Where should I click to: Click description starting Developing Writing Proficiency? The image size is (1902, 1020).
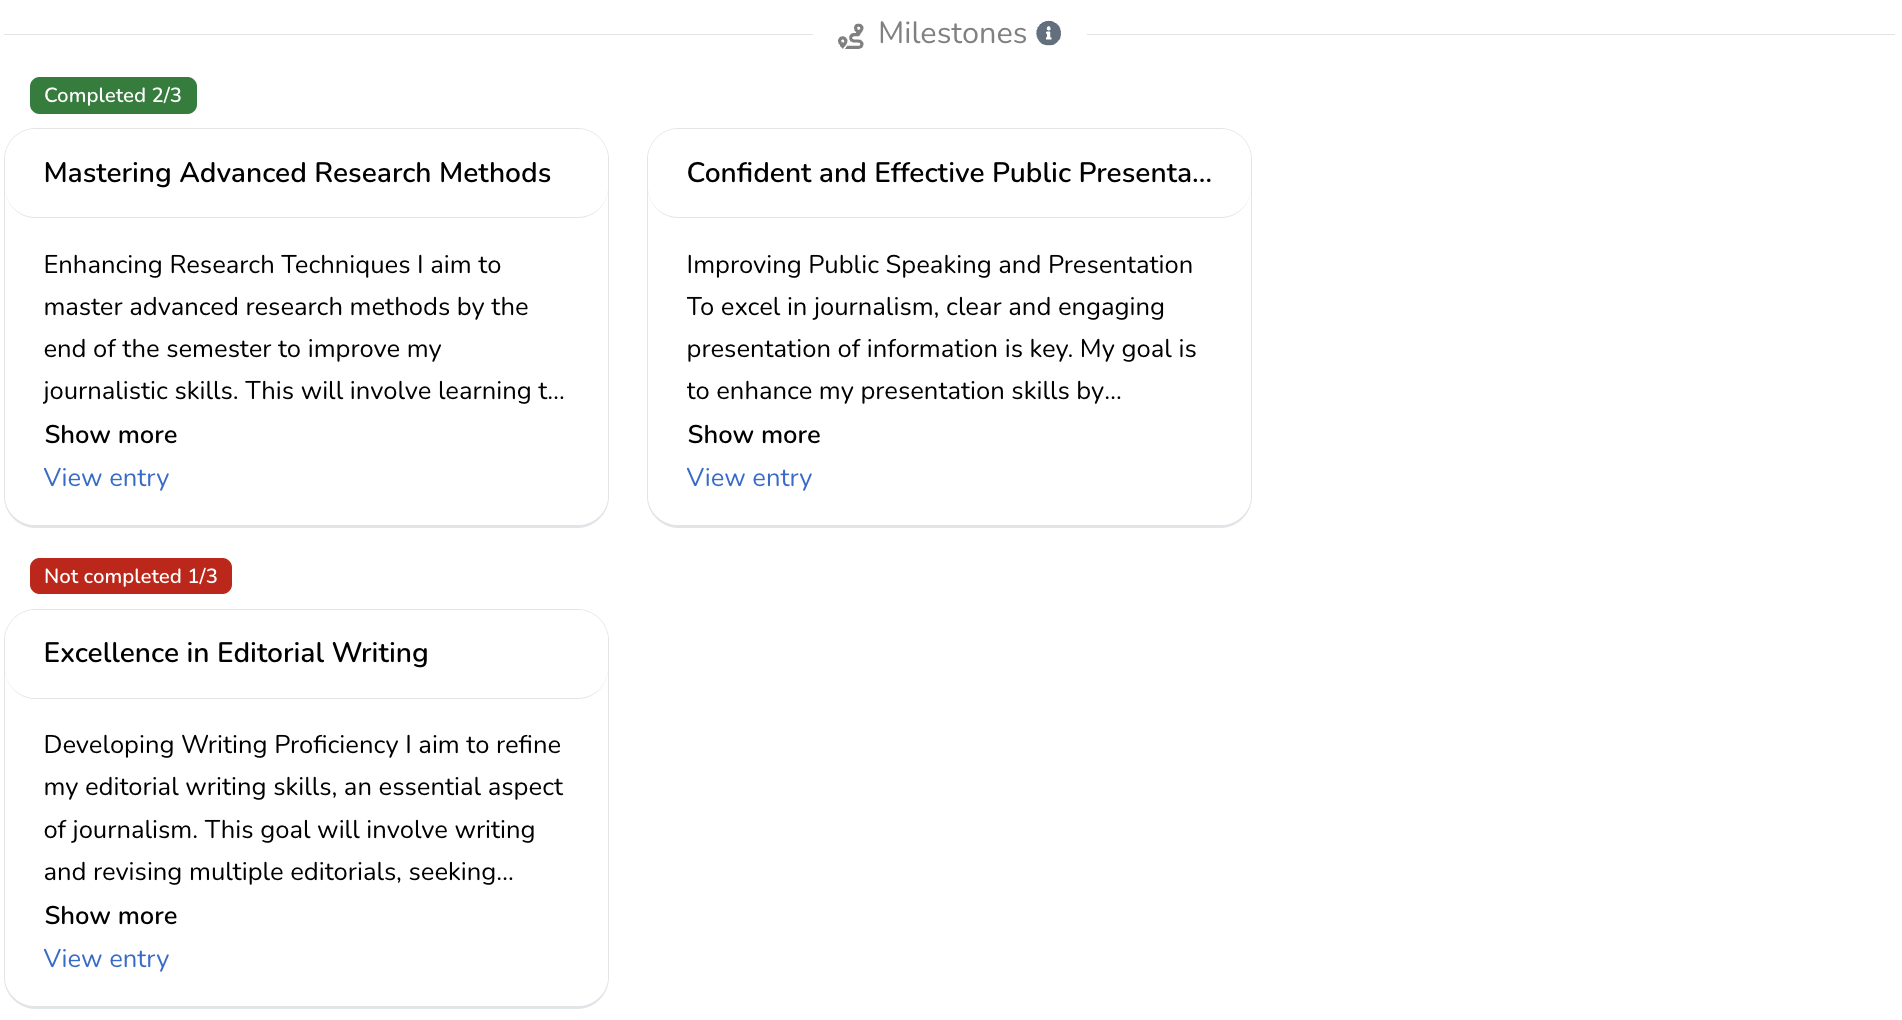[304, 808]
